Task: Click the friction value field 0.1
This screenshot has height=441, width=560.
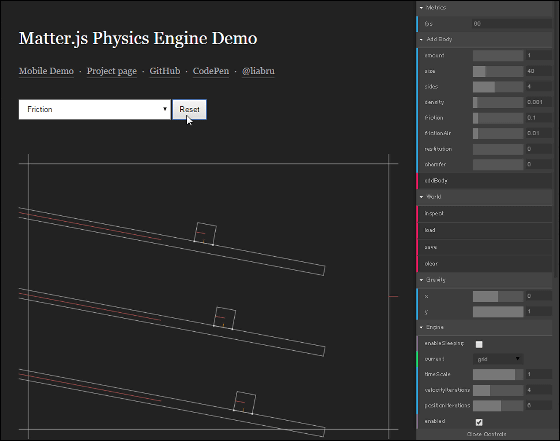Action: 539,118
